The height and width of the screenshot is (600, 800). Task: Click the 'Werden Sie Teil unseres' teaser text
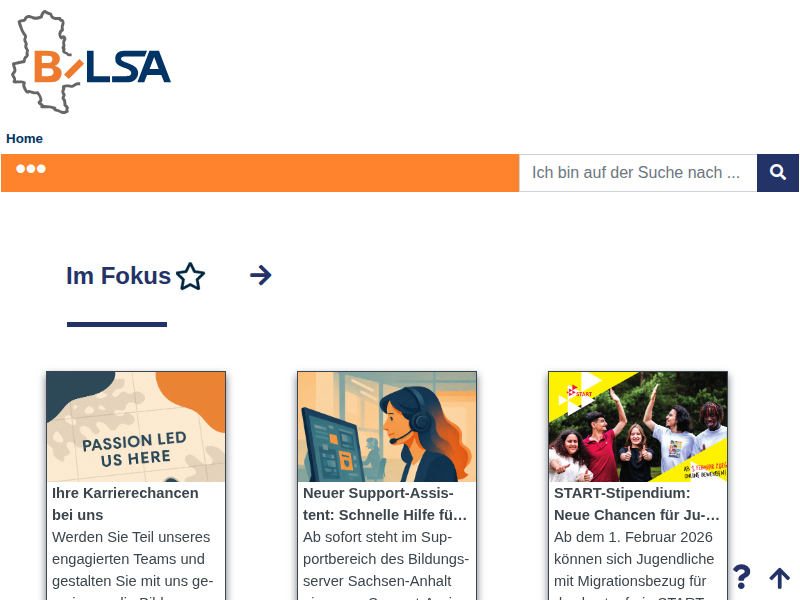[x=133, y=564]
